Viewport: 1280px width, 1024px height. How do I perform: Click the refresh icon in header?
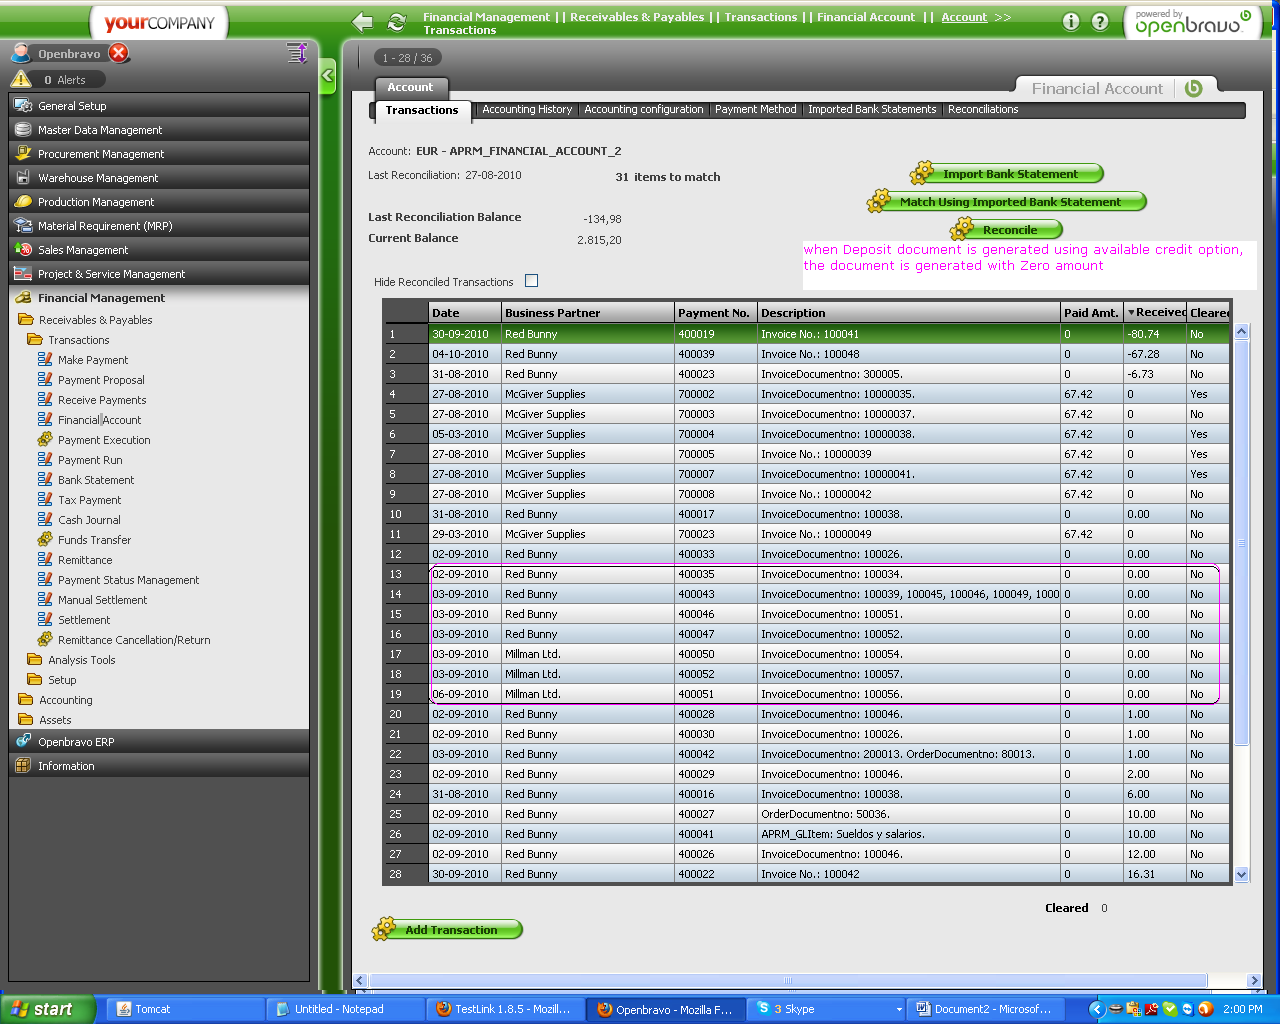397,22
